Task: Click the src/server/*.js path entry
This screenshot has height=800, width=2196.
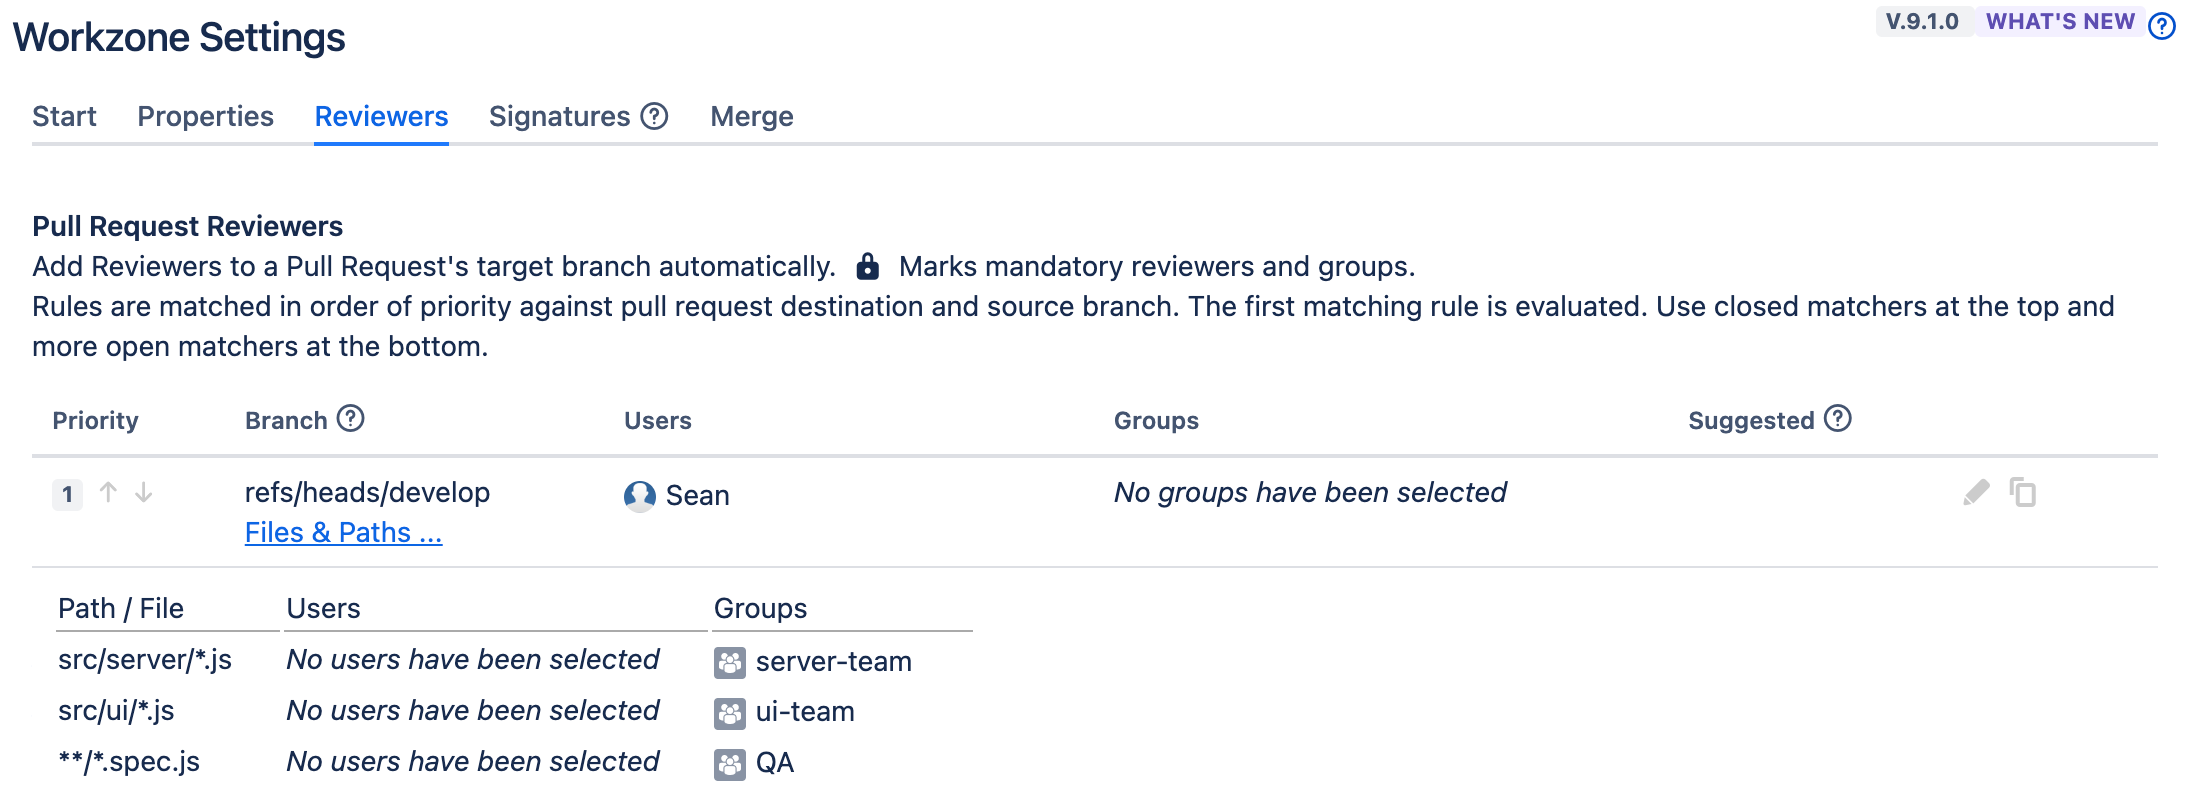Action: tap(145, 660)
